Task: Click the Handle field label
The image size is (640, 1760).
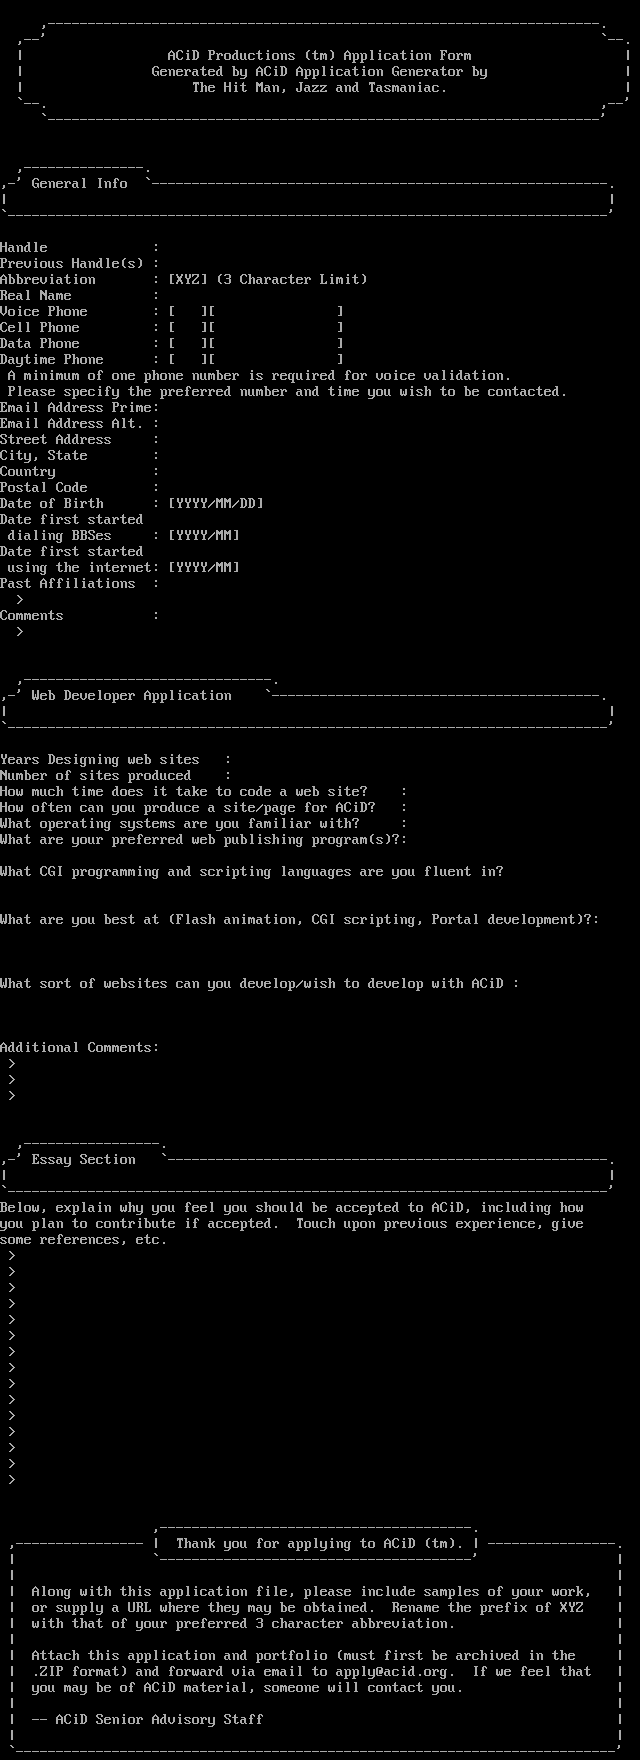Action: click(x=24, y=248)
